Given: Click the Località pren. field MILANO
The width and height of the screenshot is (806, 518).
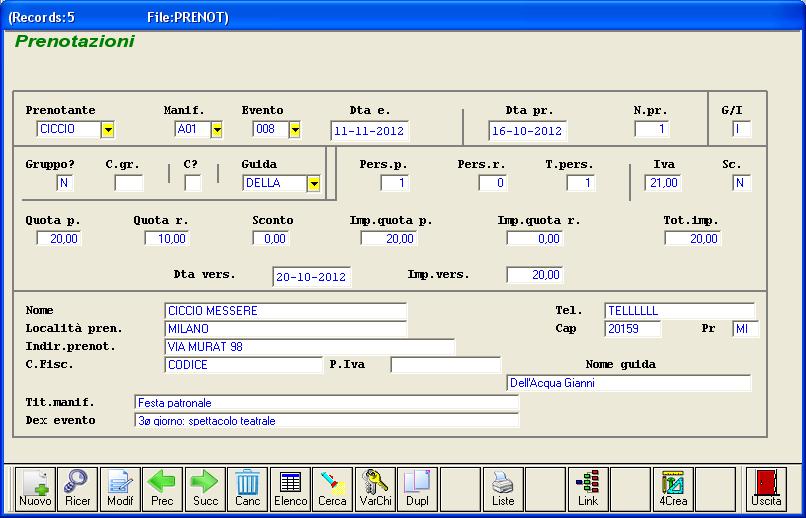Looking at the screenshot, I should [286, 329].
